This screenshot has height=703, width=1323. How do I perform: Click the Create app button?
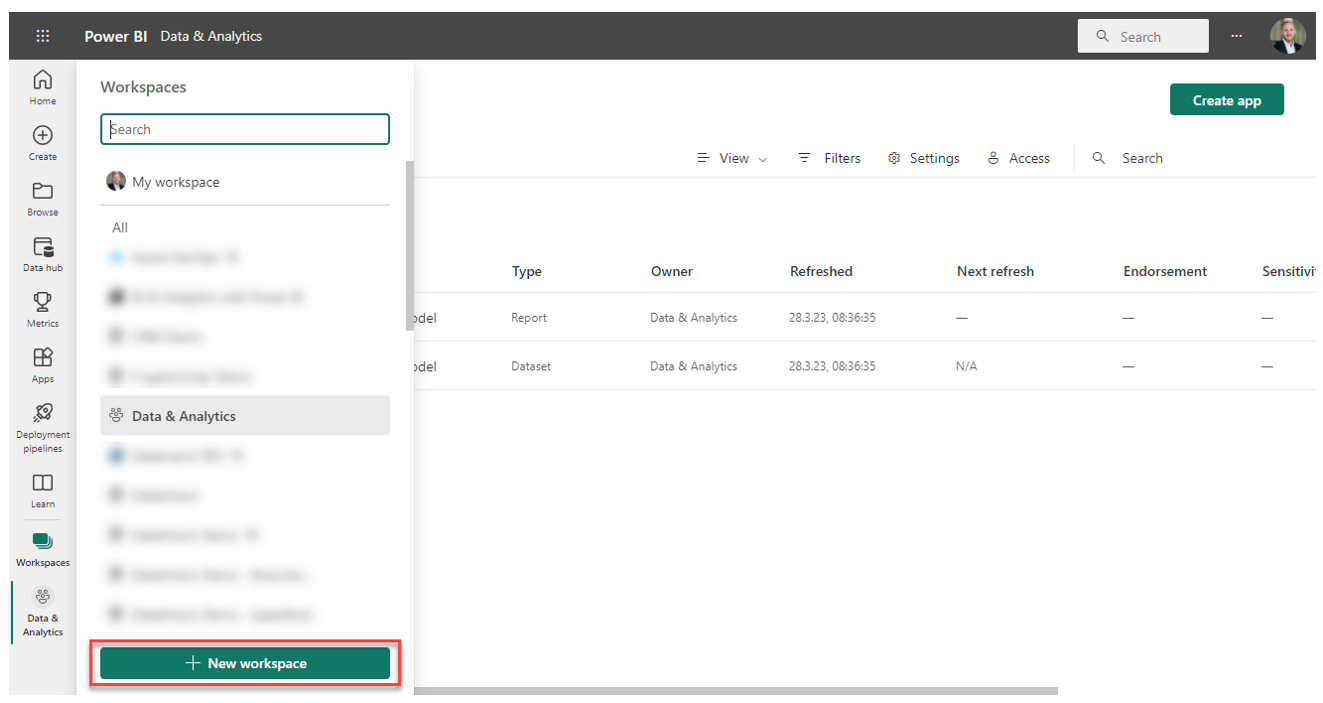(1227, 100)
